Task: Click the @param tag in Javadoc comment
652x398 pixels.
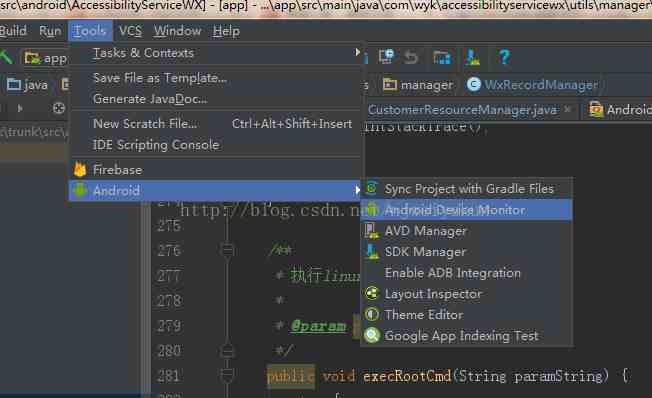Action: [x=319, y=326]
